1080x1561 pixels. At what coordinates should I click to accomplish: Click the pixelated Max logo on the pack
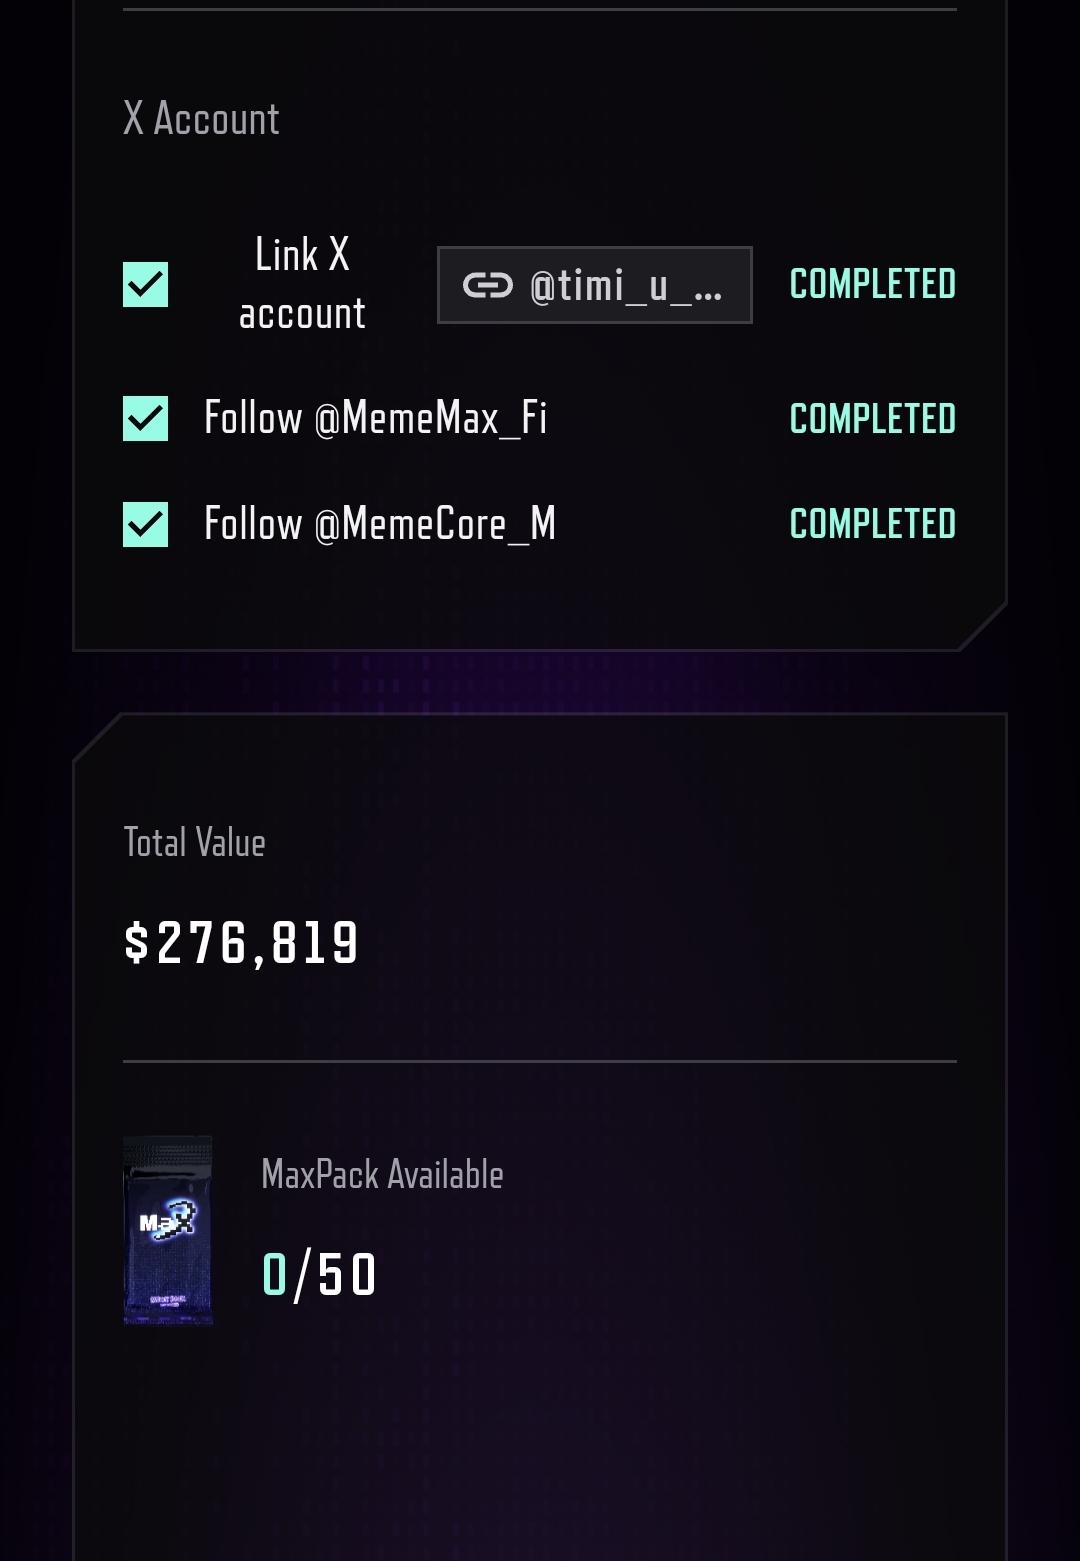tap(167, 1221)
